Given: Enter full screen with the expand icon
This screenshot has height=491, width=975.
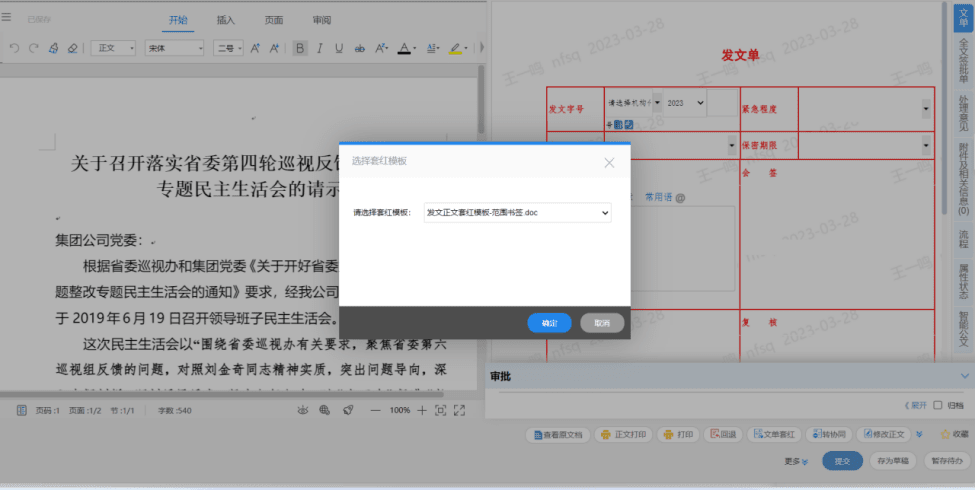Looking at the screenshot, I should 460,410.
